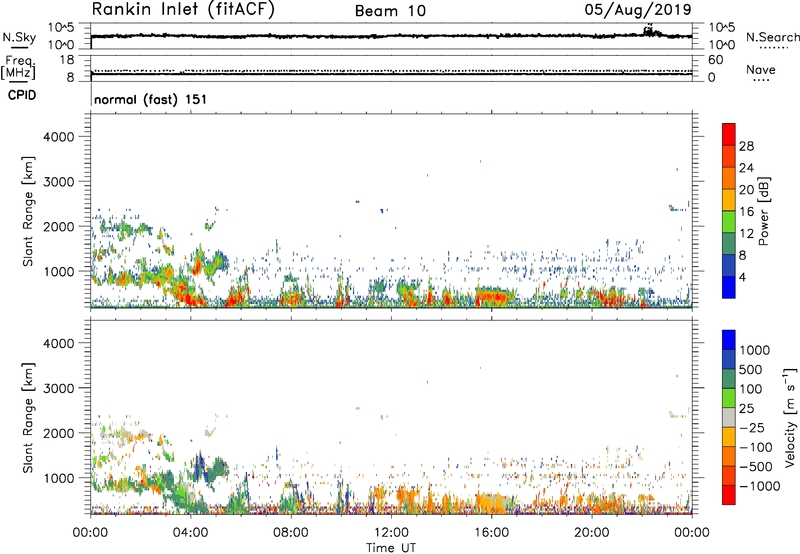800x554 pixels.
Task: Click the light green 25–100 Velocity colorbar segment
Action: tap(729, 398)
